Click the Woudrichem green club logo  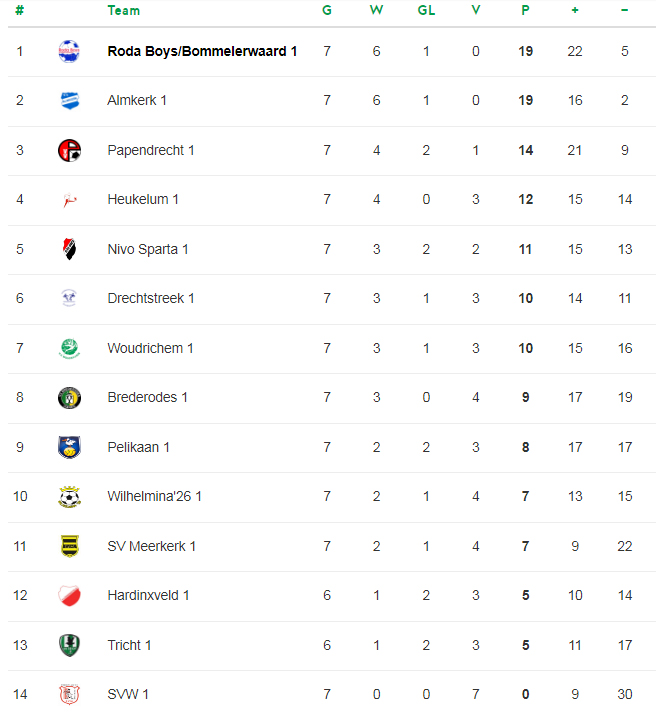coord(68,348)
